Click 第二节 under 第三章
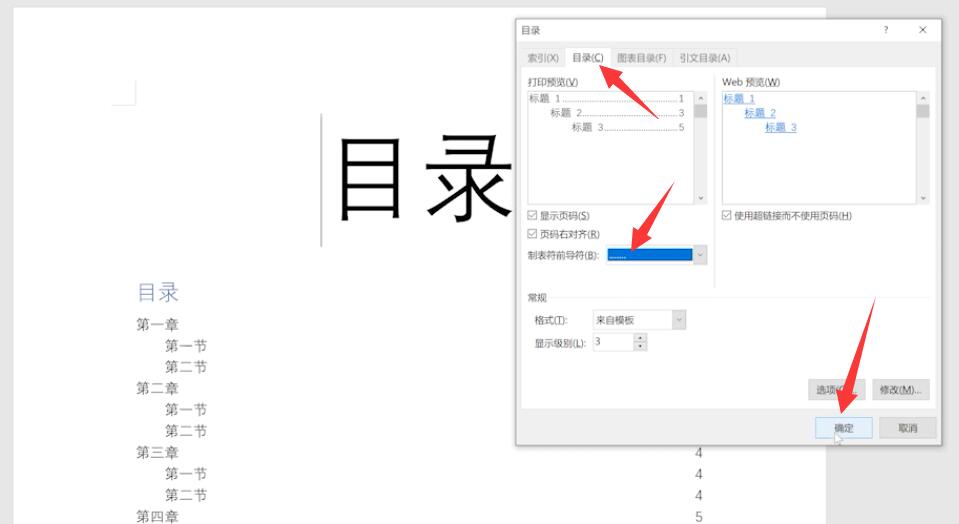Viewport: 959px width, 524px height. tap(186, 495)
